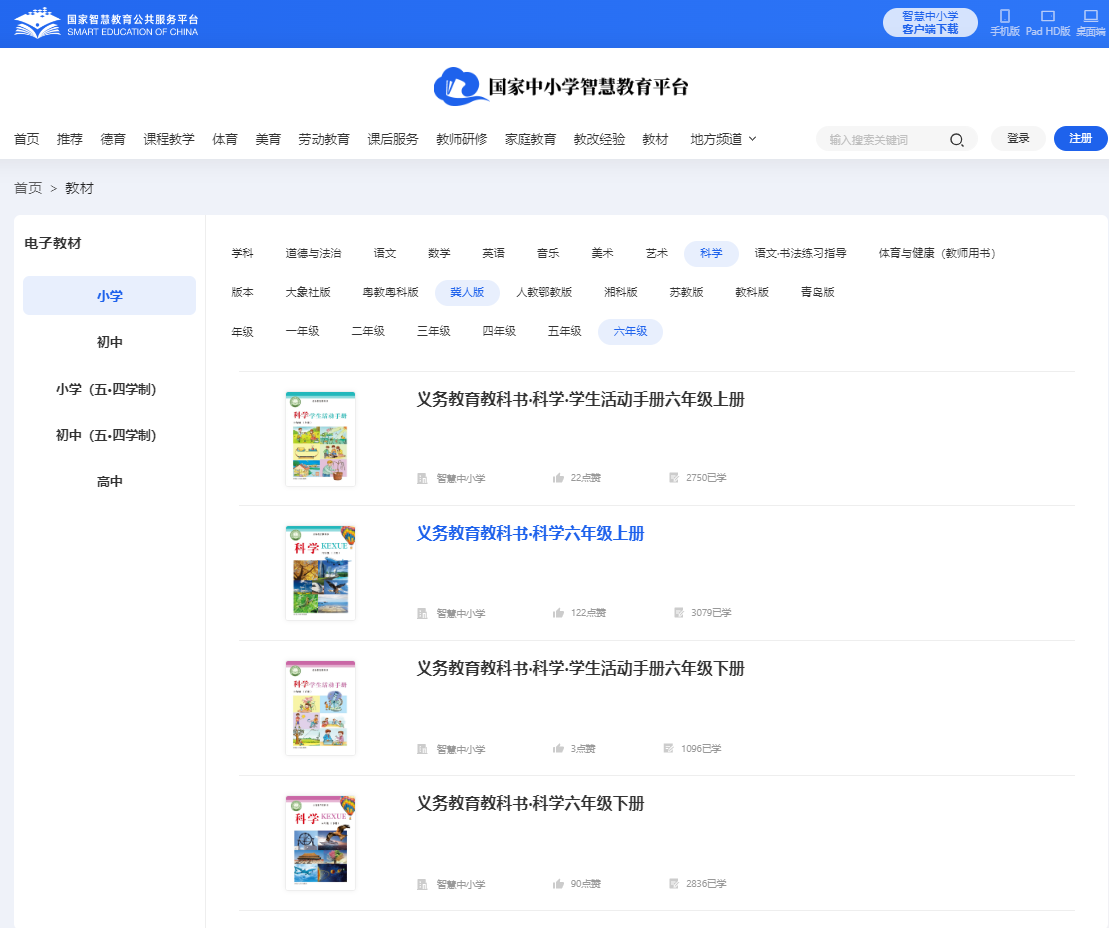Viewport: 1109px width, 928px height.
Task: Open the Pad HD版 icon
Action: click(x=1048, y=17)
